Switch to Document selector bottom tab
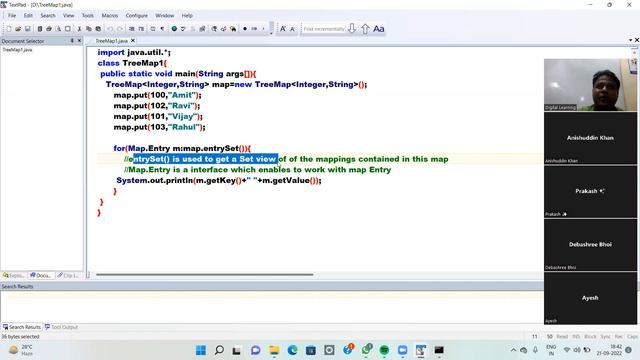Image resolution: width=640 pixels, height=360 pixels. point(40,276)
